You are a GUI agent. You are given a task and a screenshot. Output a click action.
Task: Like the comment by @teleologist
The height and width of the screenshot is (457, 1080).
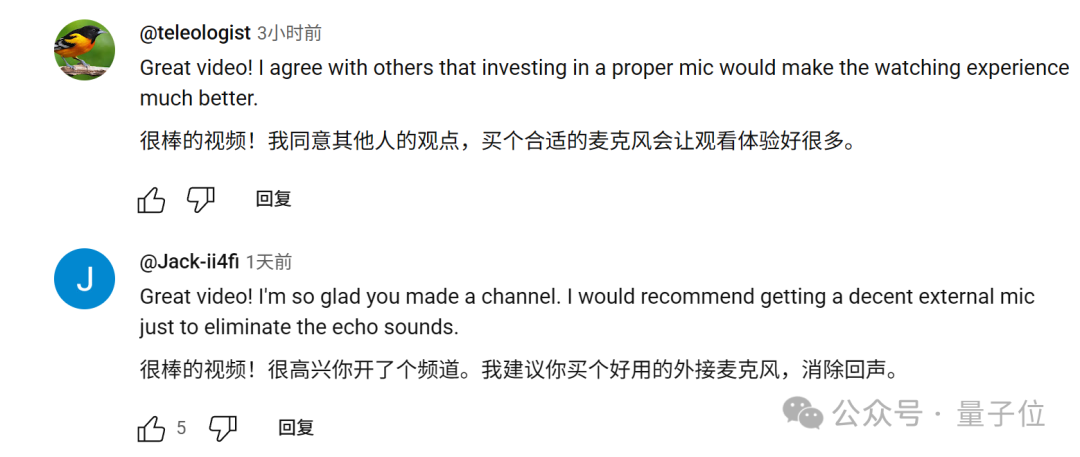[152, 200]
